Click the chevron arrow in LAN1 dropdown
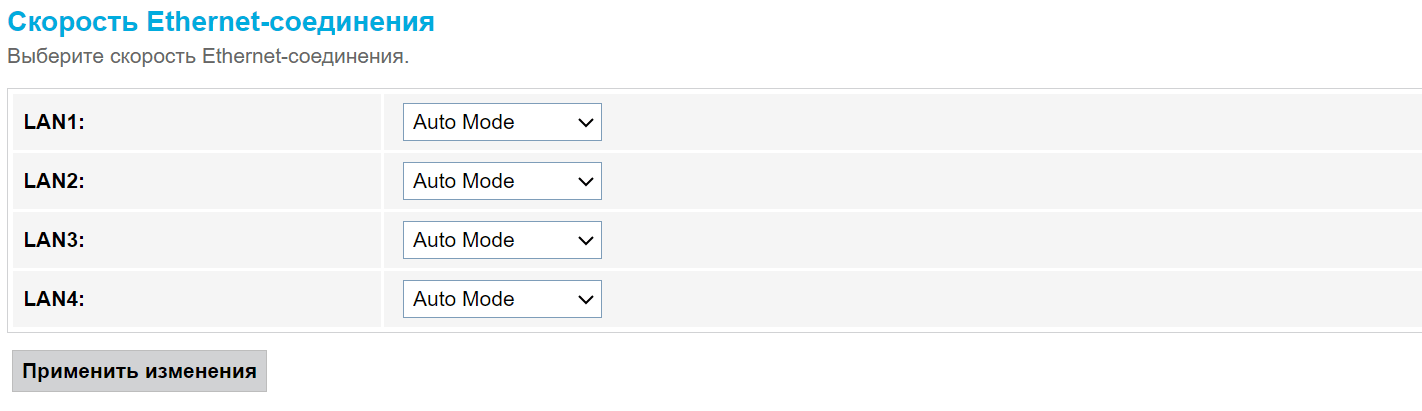This screenshot has height=411, width=1422. click(585, 123)
